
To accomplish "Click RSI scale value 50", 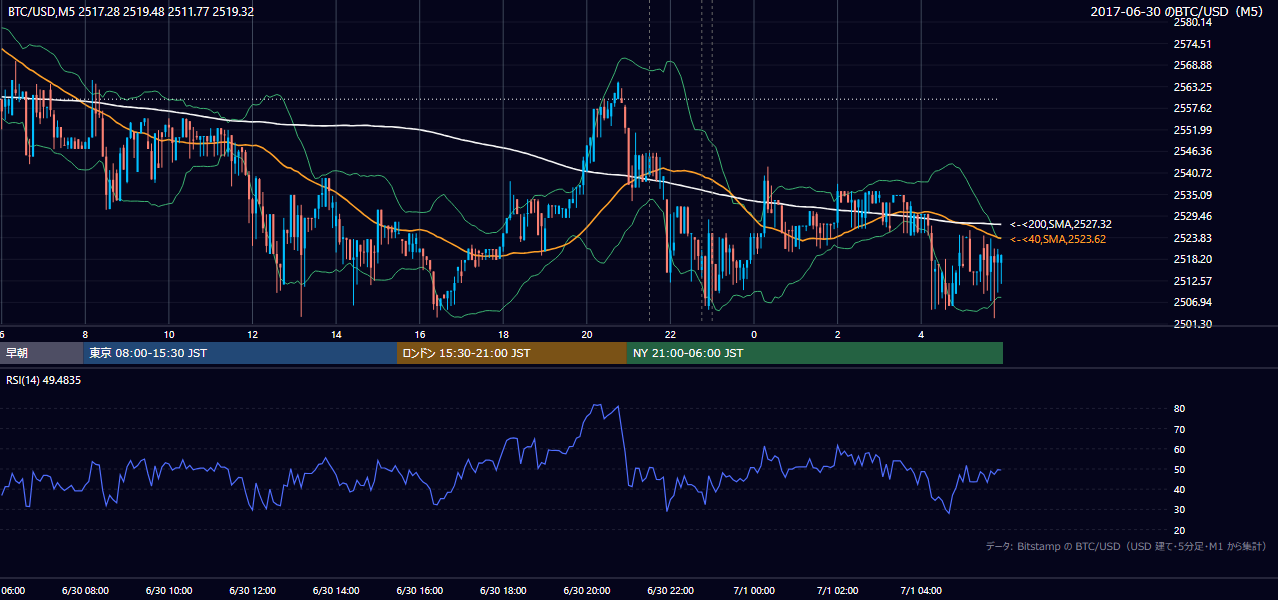I will coord(1179,469).
